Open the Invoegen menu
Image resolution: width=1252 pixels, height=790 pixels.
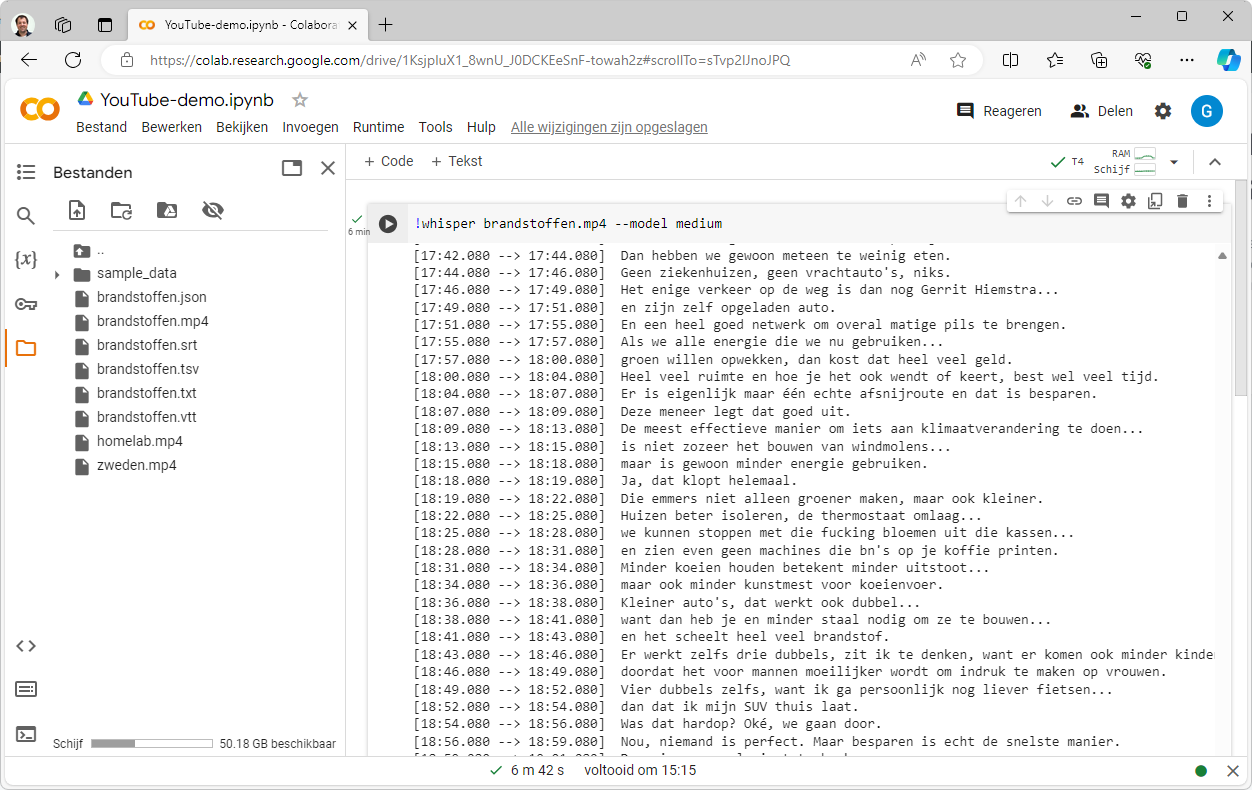click(310, 127)
